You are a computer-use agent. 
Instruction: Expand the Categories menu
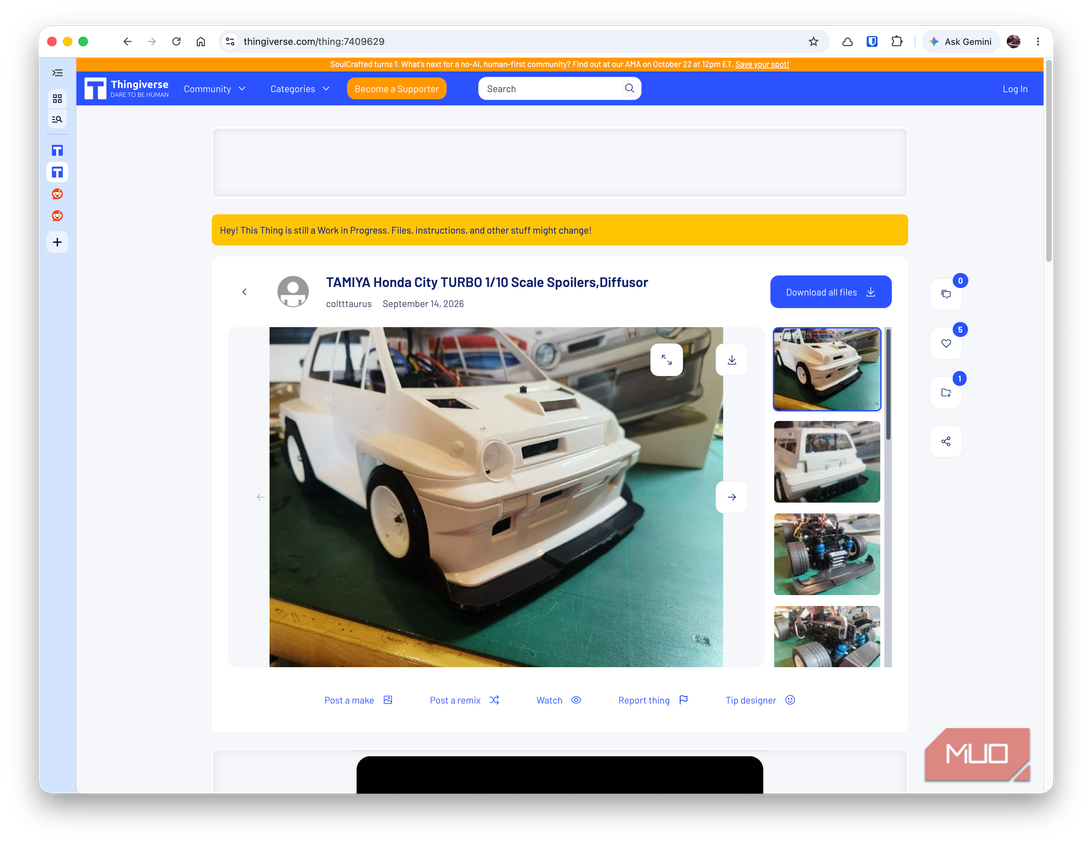click(x=299, y=89)
